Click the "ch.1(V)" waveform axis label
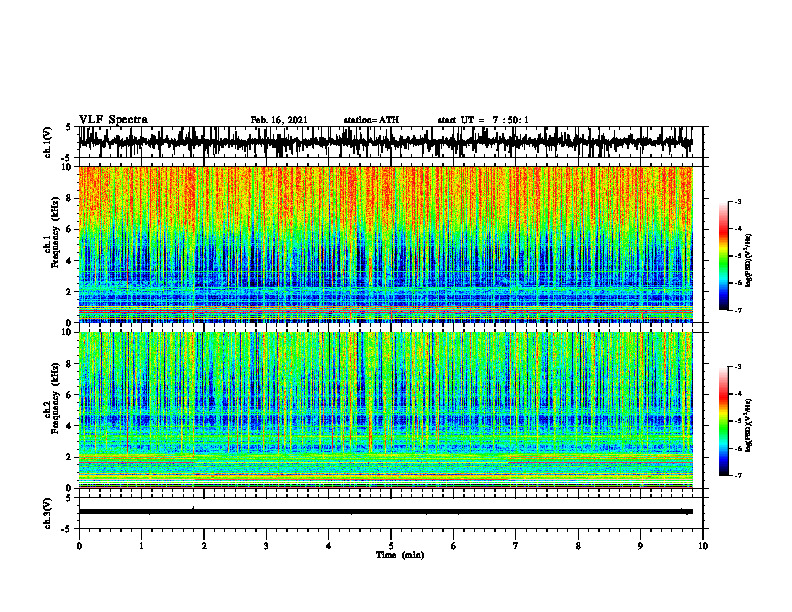Viewport: 792px width, 612px height. (x=48, y=142)
